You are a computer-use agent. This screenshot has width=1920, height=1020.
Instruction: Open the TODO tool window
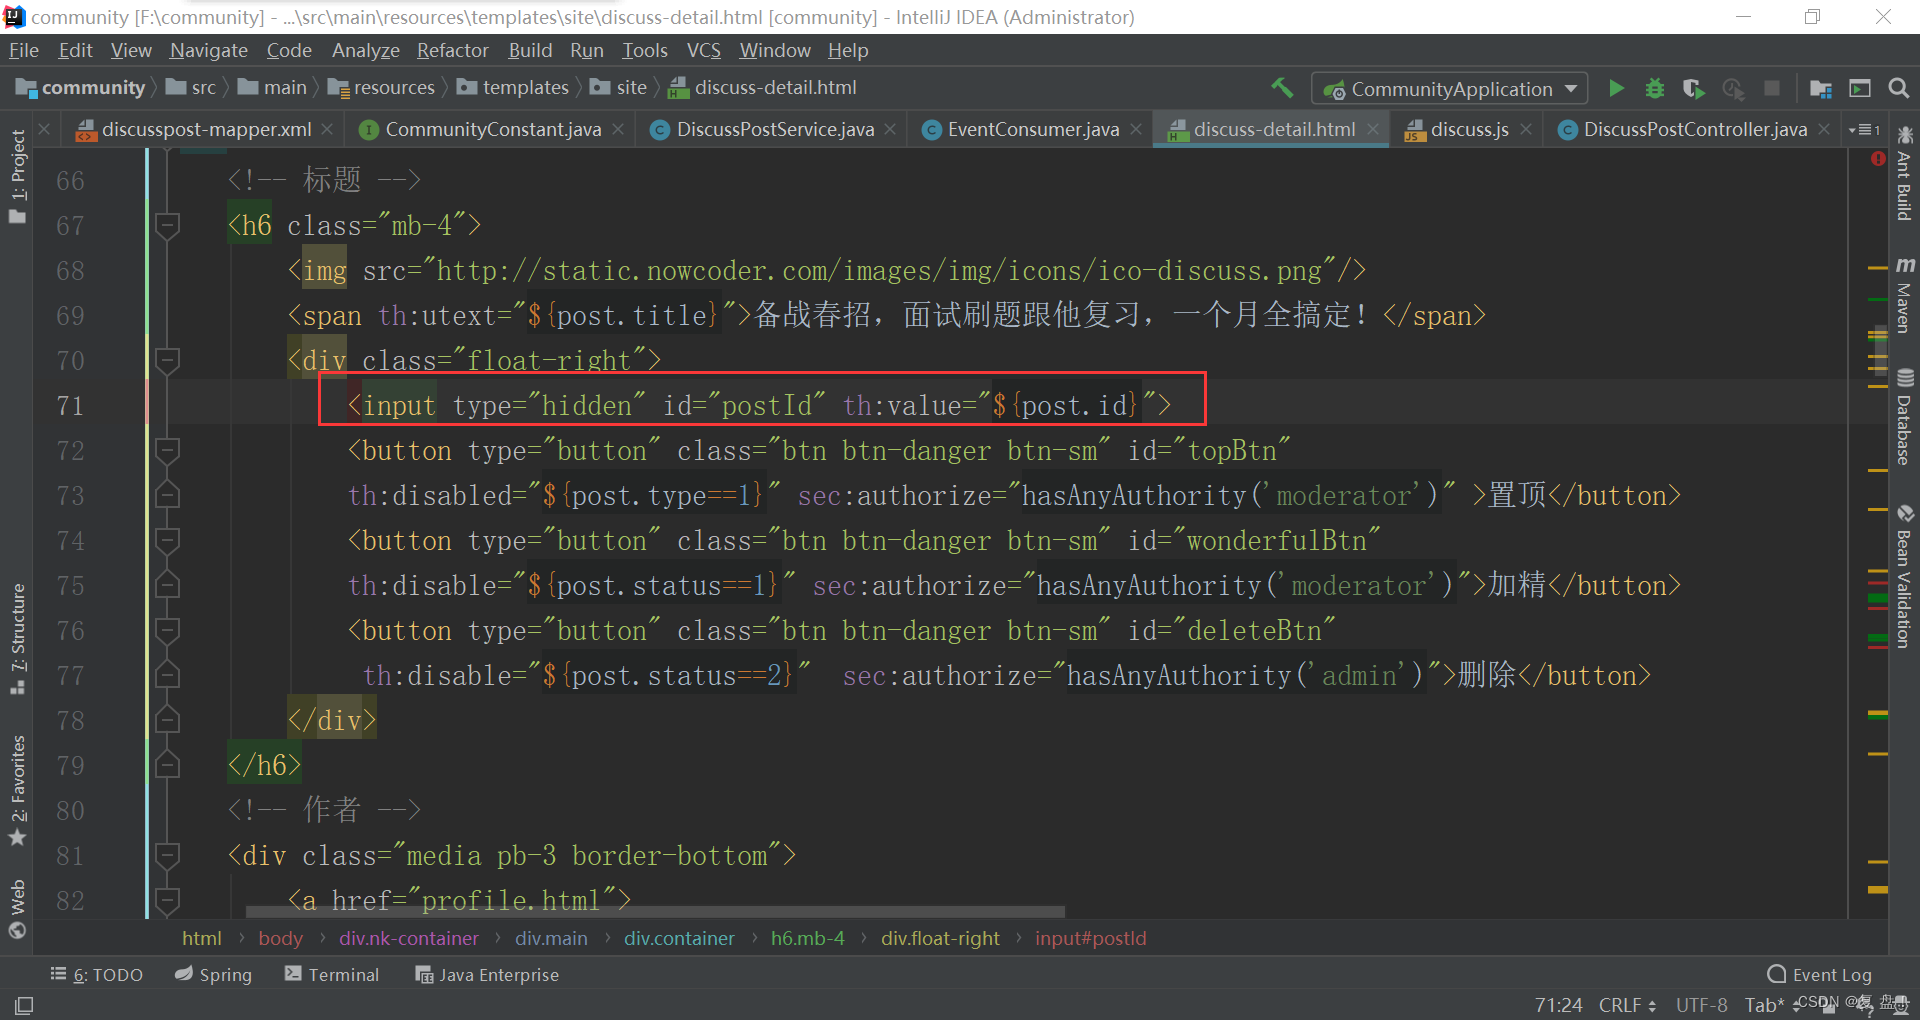[96, 974]
